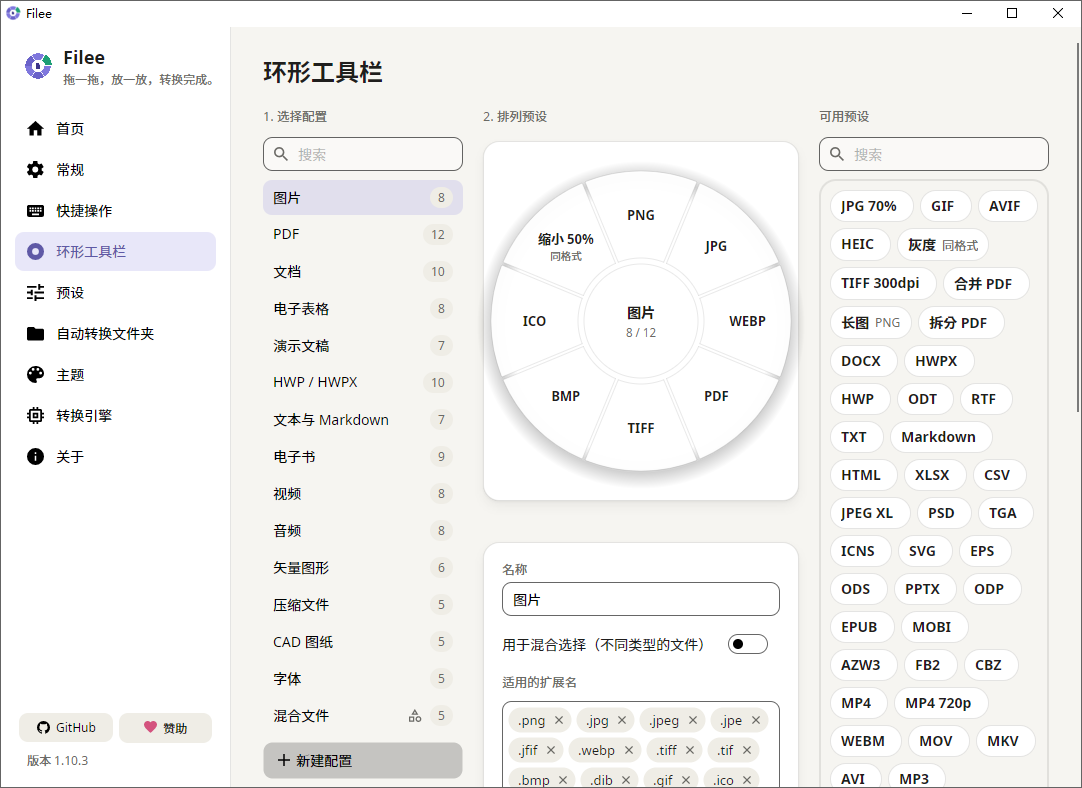Select the CAD 图纸 profile row

363,642
